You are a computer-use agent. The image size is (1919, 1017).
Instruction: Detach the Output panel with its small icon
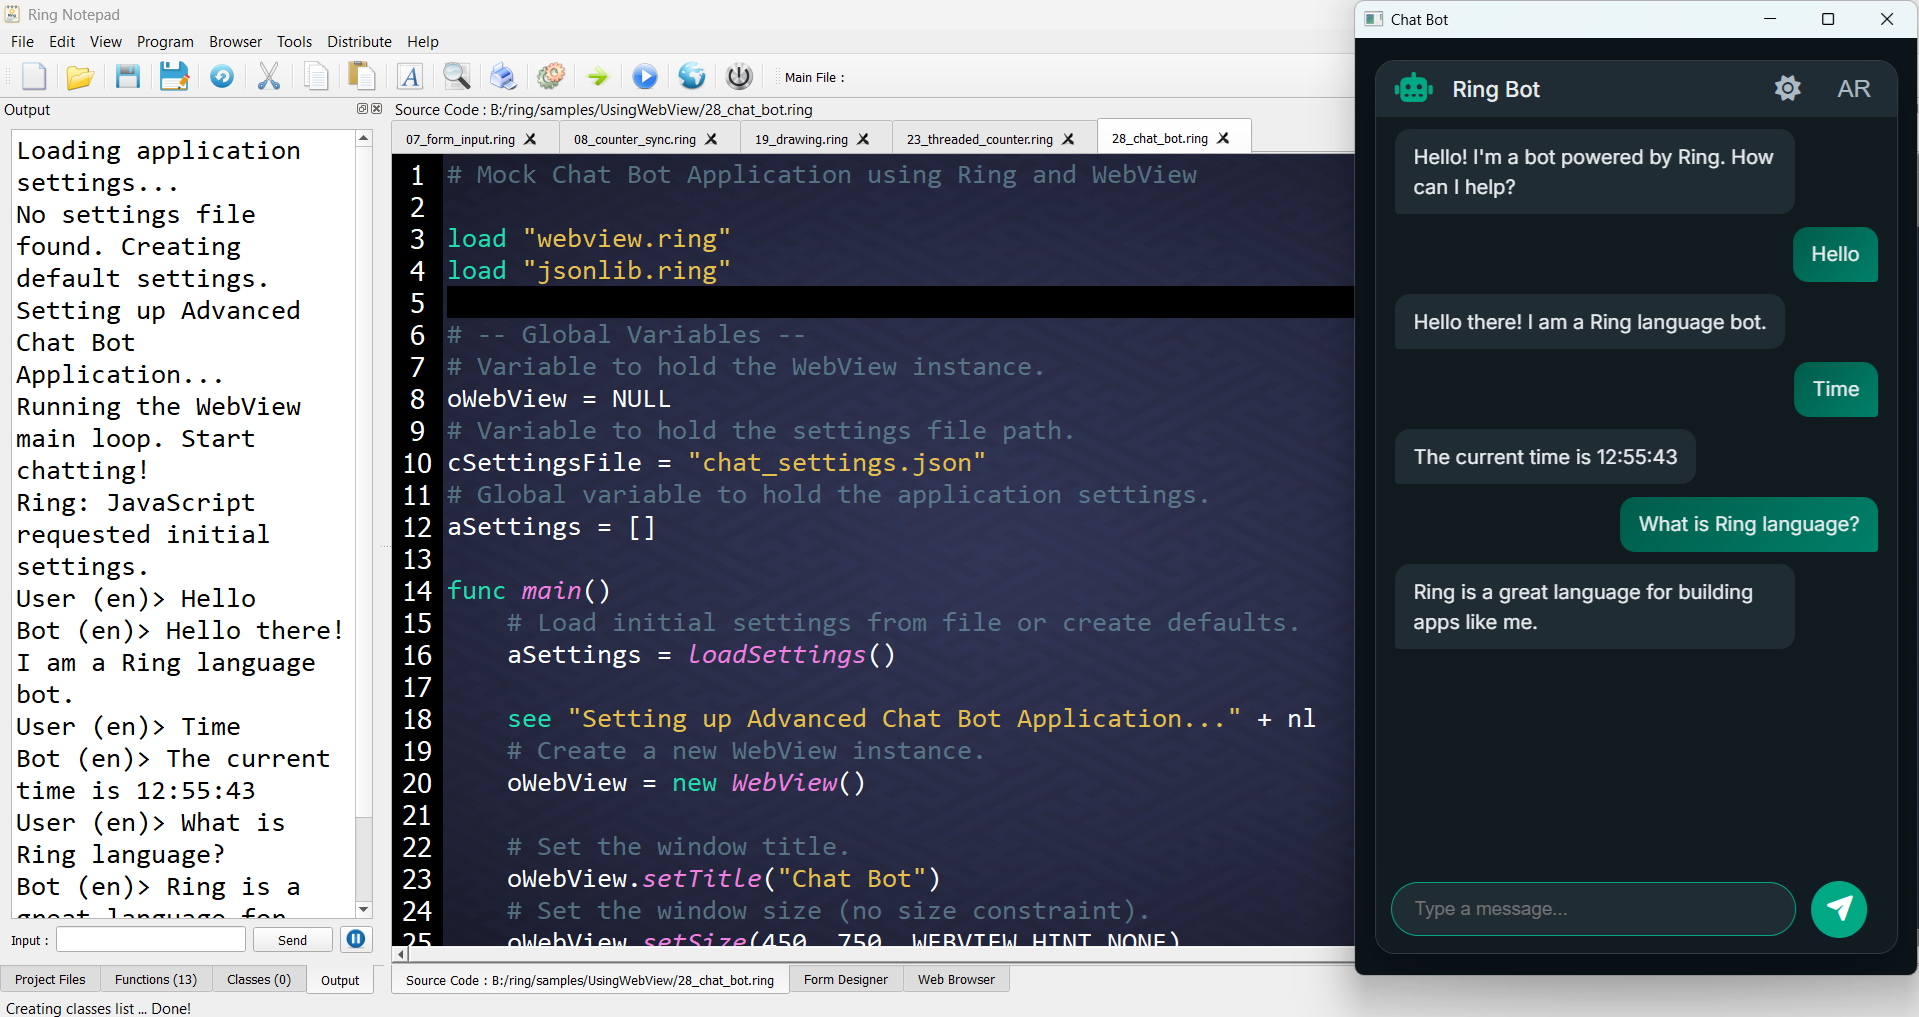361,109
